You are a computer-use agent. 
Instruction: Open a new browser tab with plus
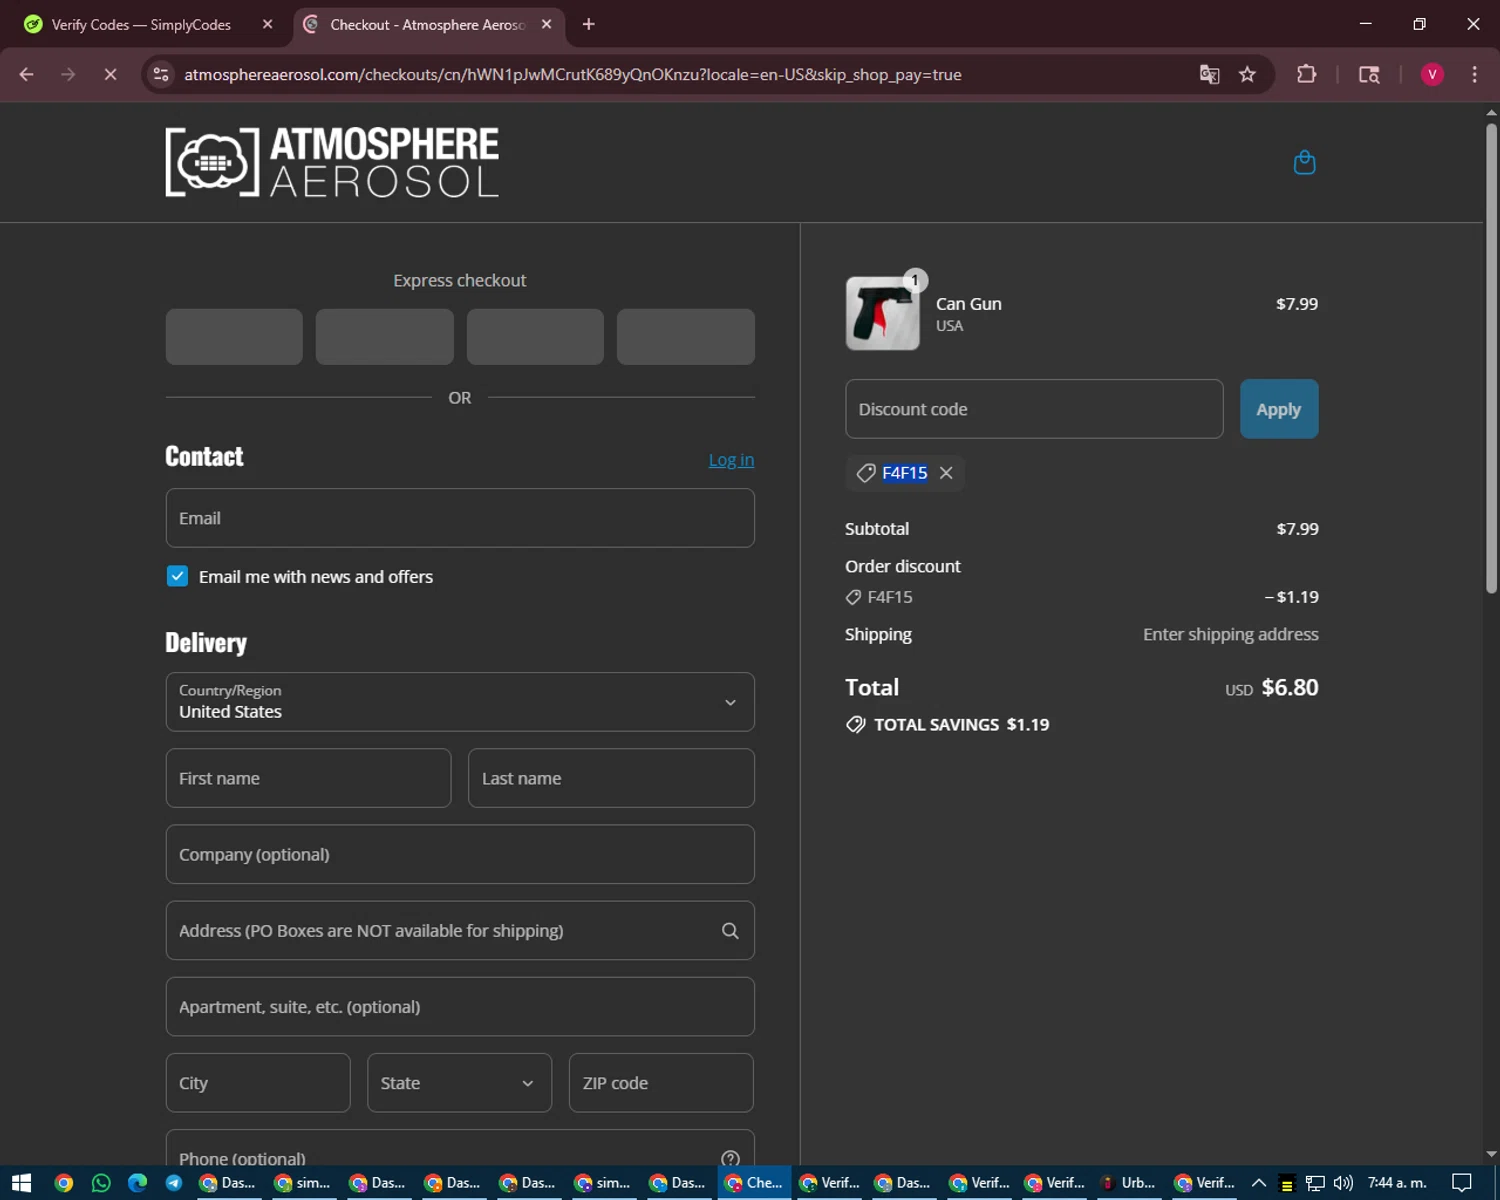pos(588,24)
